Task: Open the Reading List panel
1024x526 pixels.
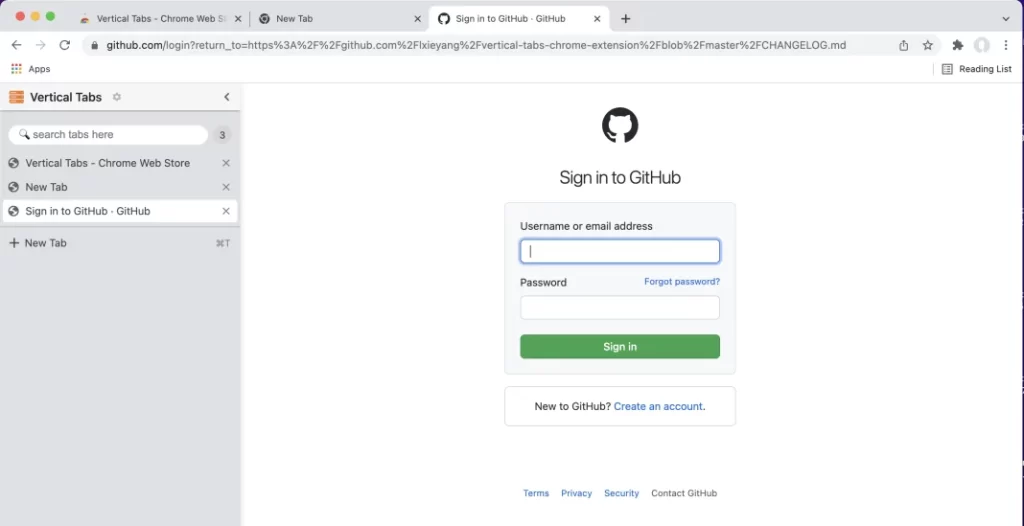Action: 977,69
